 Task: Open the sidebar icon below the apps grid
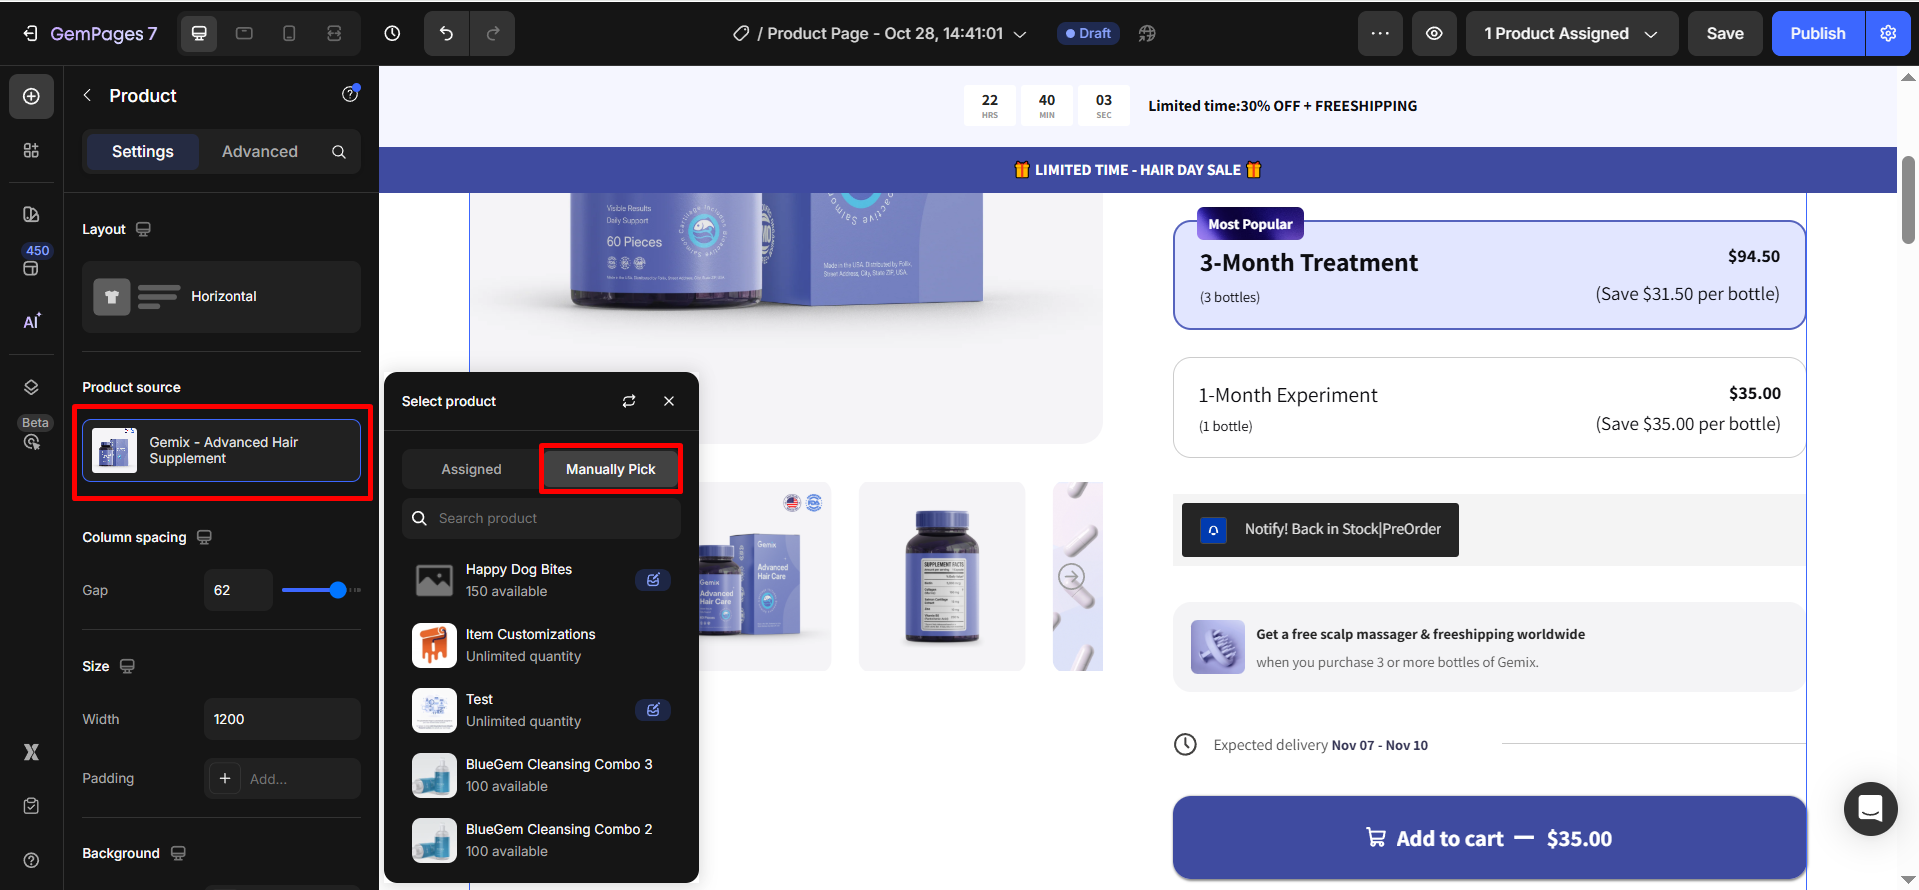pos(31,214)
